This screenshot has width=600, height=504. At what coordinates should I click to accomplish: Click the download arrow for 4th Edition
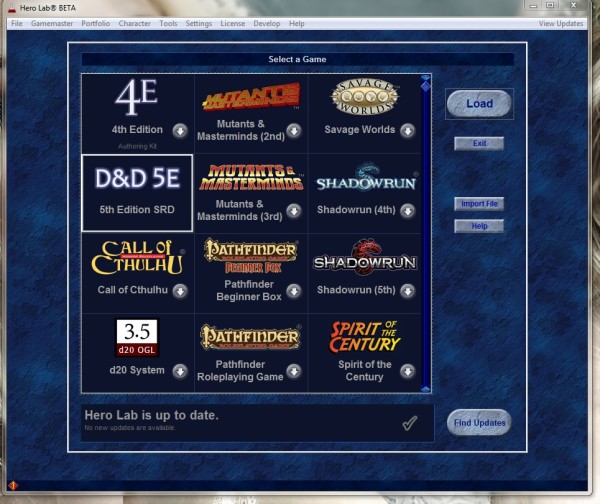click(x=180, y=131)
